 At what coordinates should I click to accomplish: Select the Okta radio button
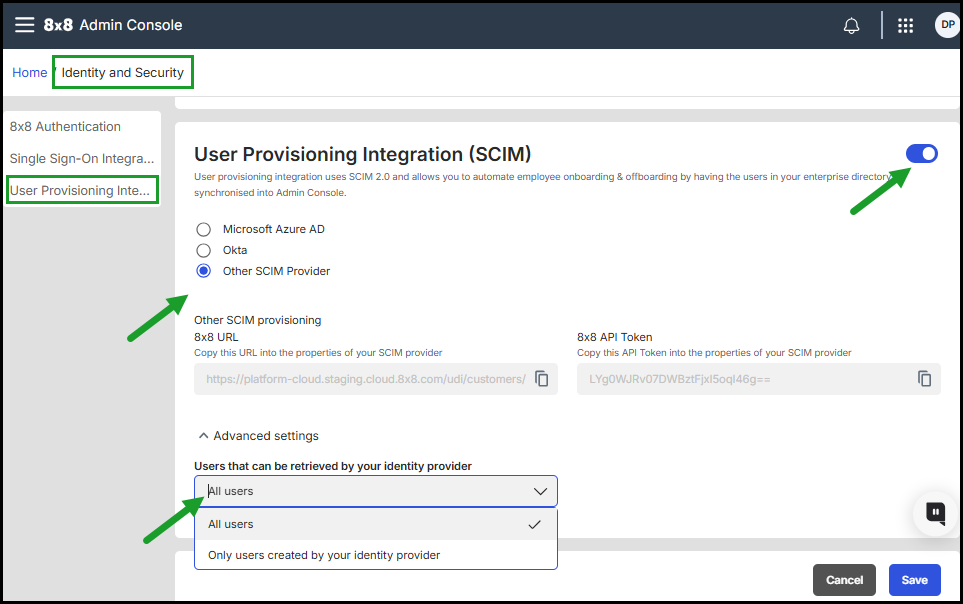[x=204, y=250]
